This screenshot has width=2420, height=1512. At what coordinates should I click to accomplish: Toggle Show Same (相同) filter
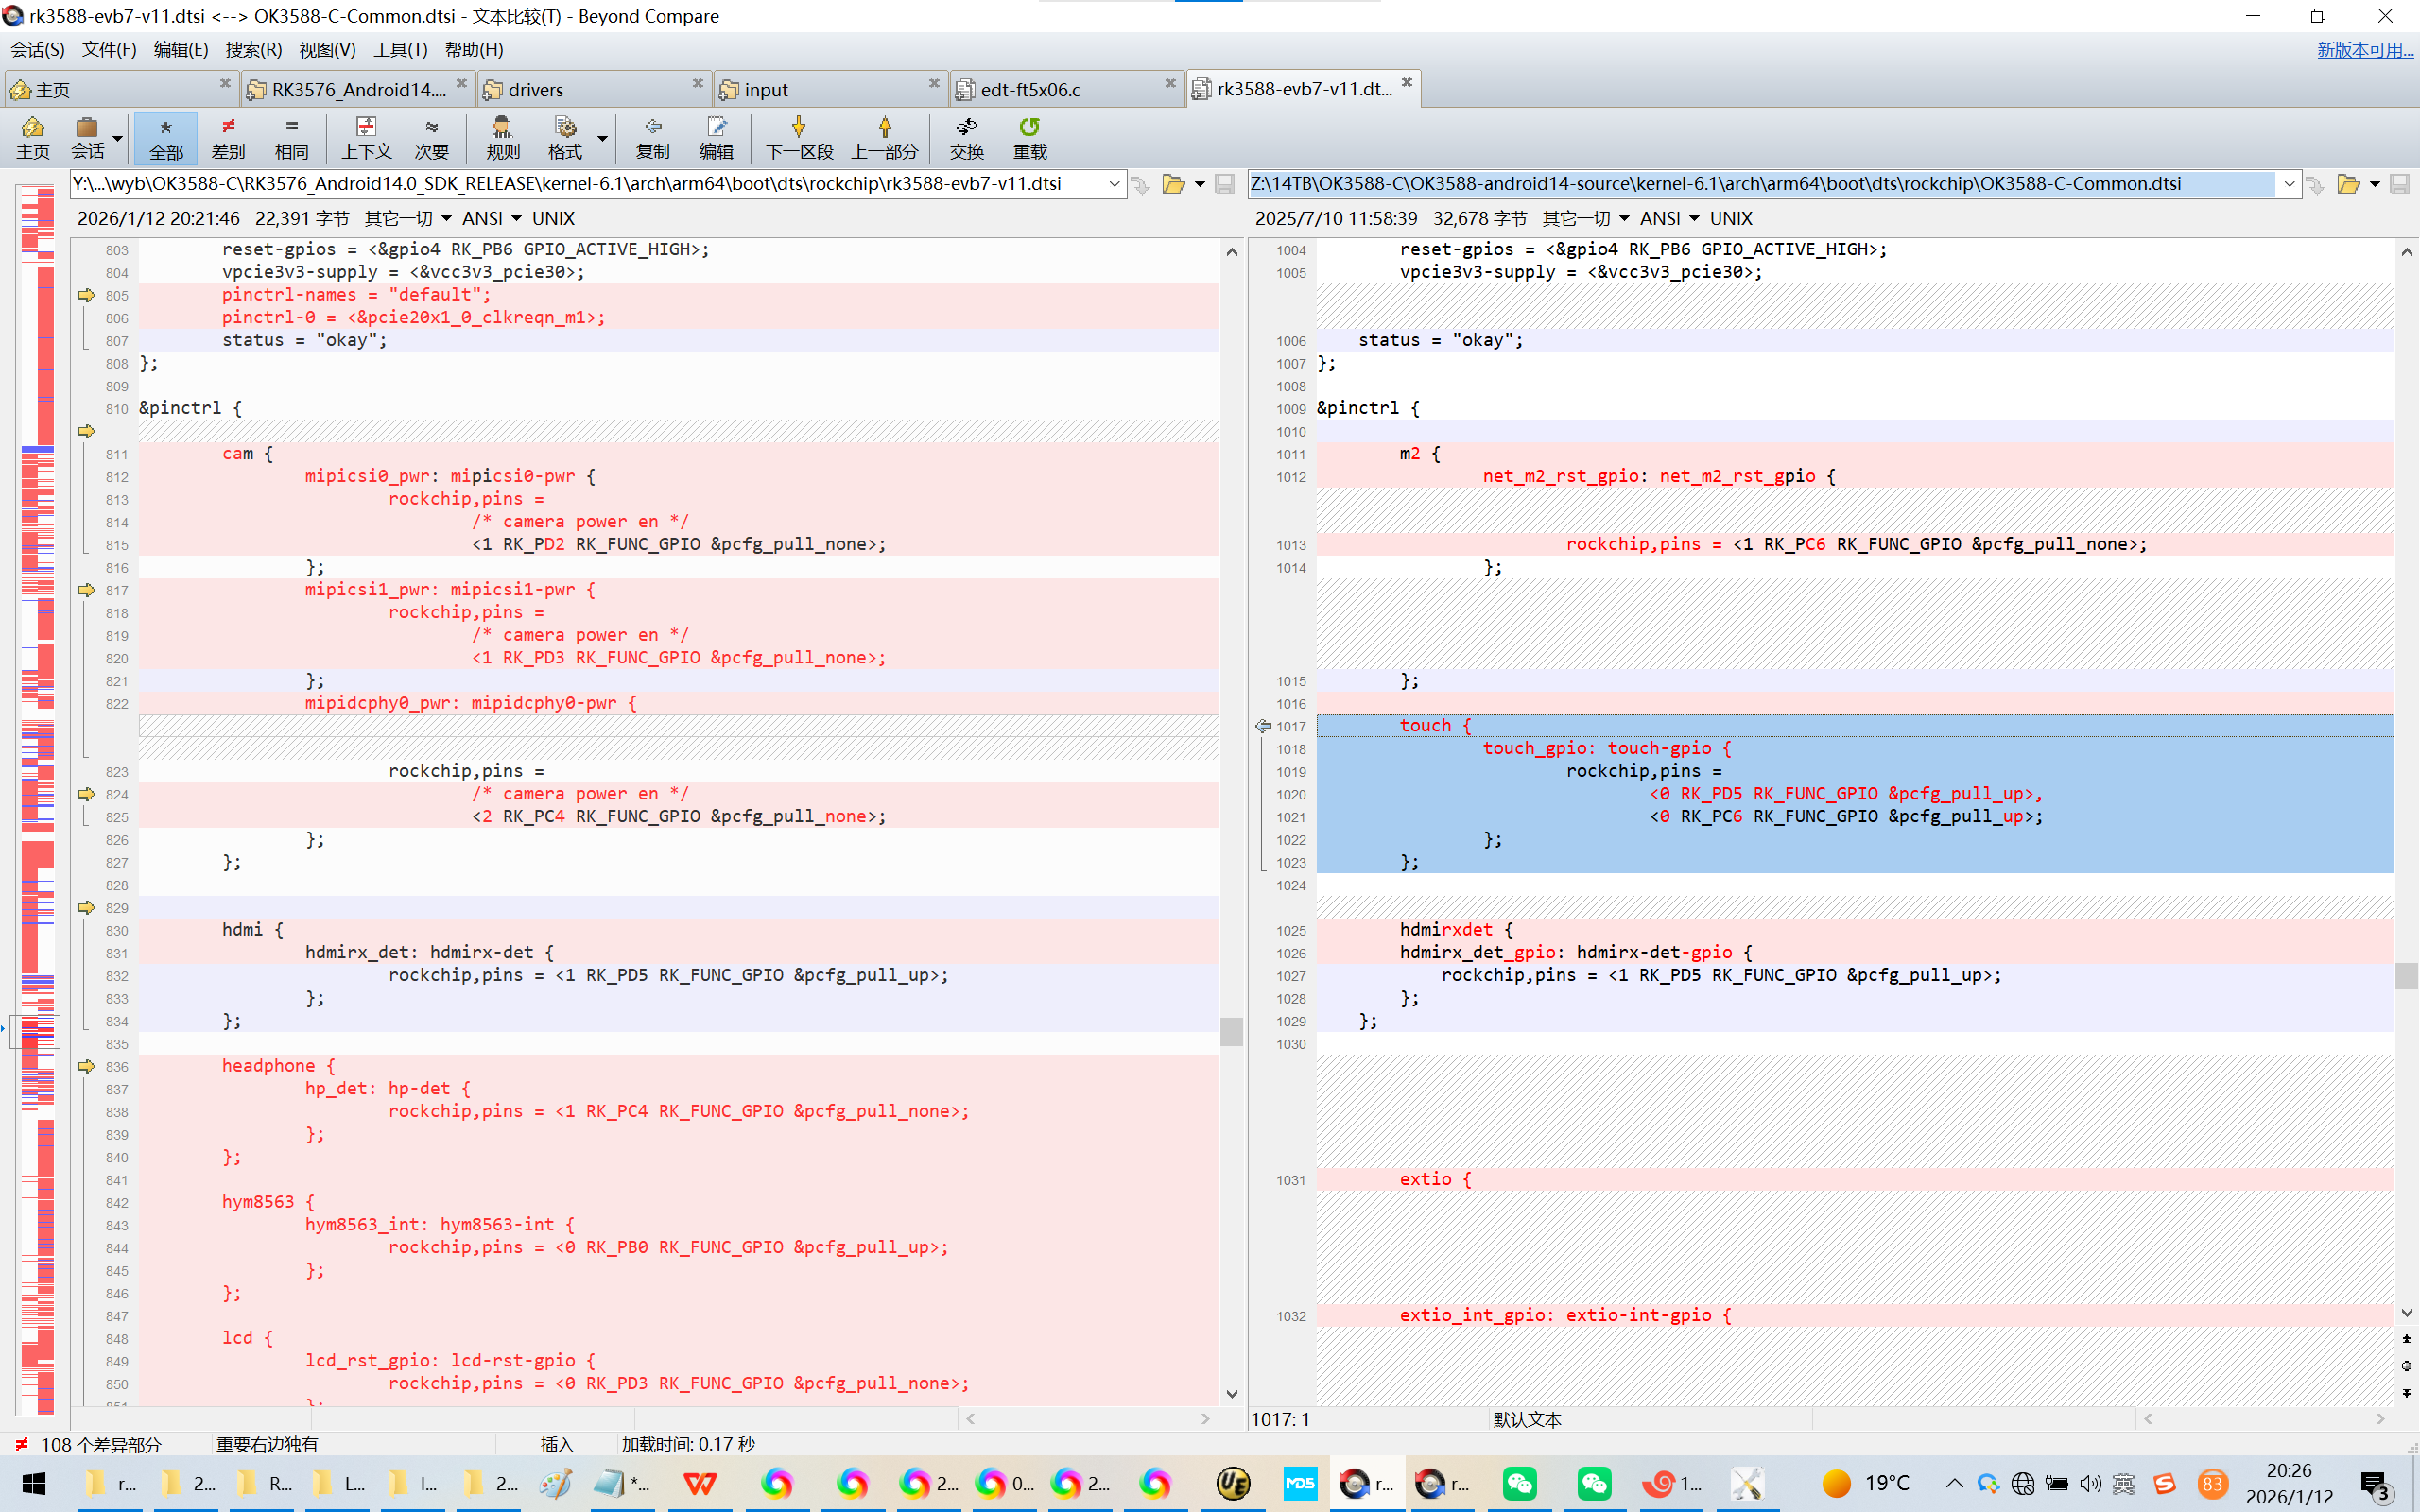click(x=291, y=137)
